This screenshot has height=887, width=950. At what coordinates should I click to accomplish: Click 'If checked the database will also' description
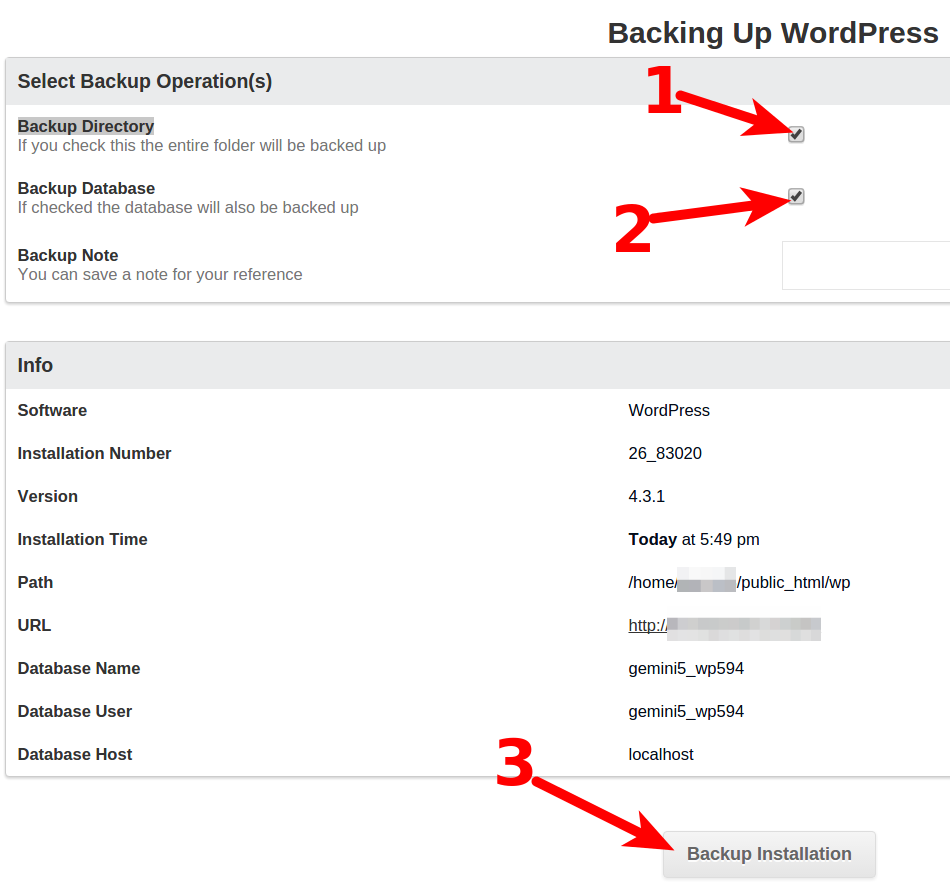[x=188, y=207]
